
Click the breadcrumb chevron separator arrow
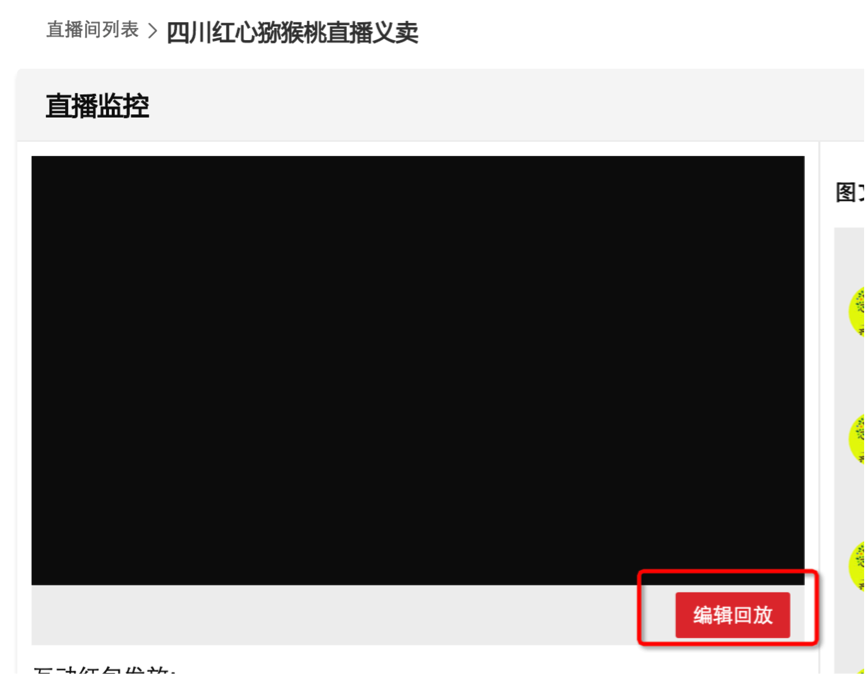click(x=153, y=31)
